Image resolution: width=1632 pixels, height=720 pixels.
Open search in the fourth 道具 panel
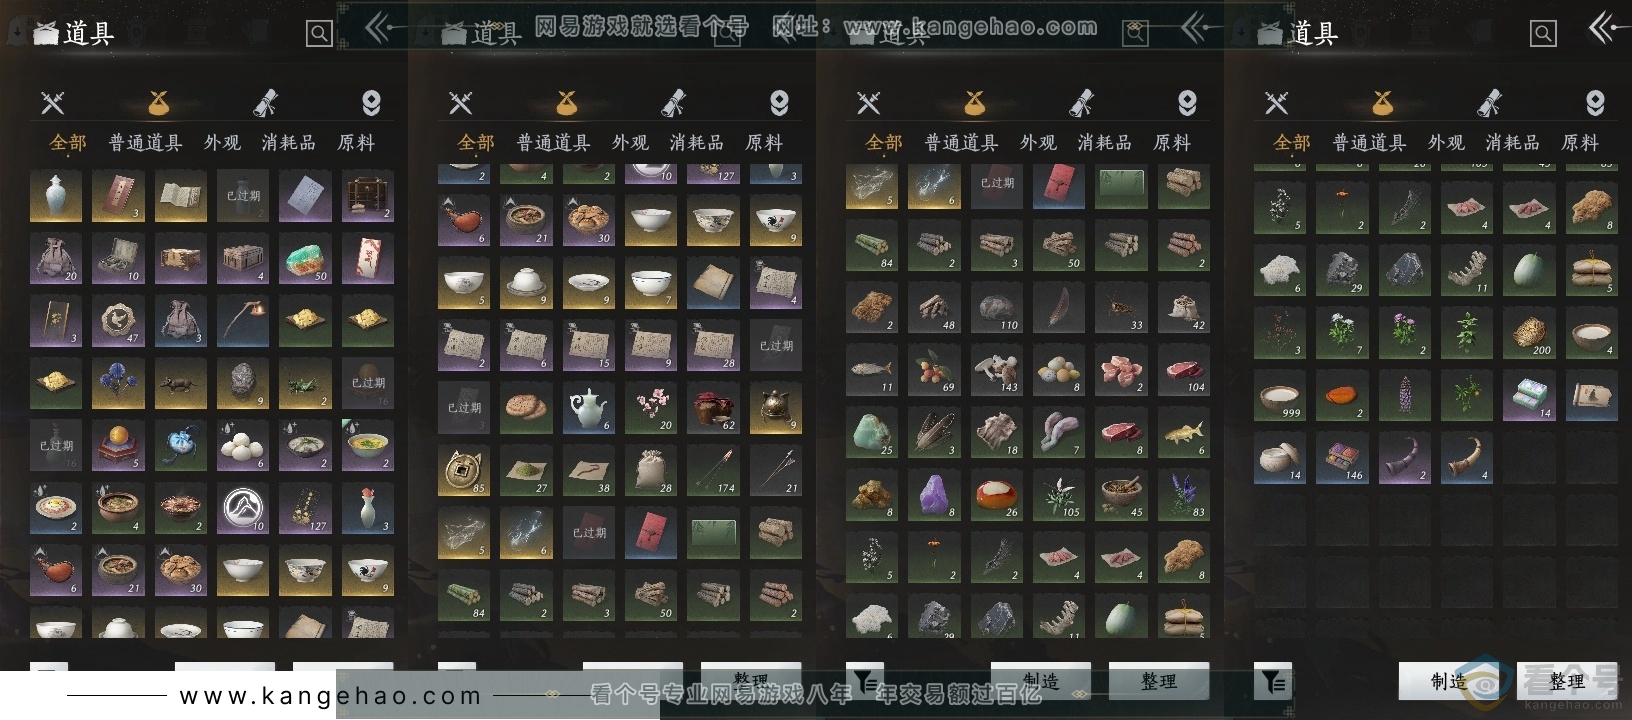(x=1543, y=34)
